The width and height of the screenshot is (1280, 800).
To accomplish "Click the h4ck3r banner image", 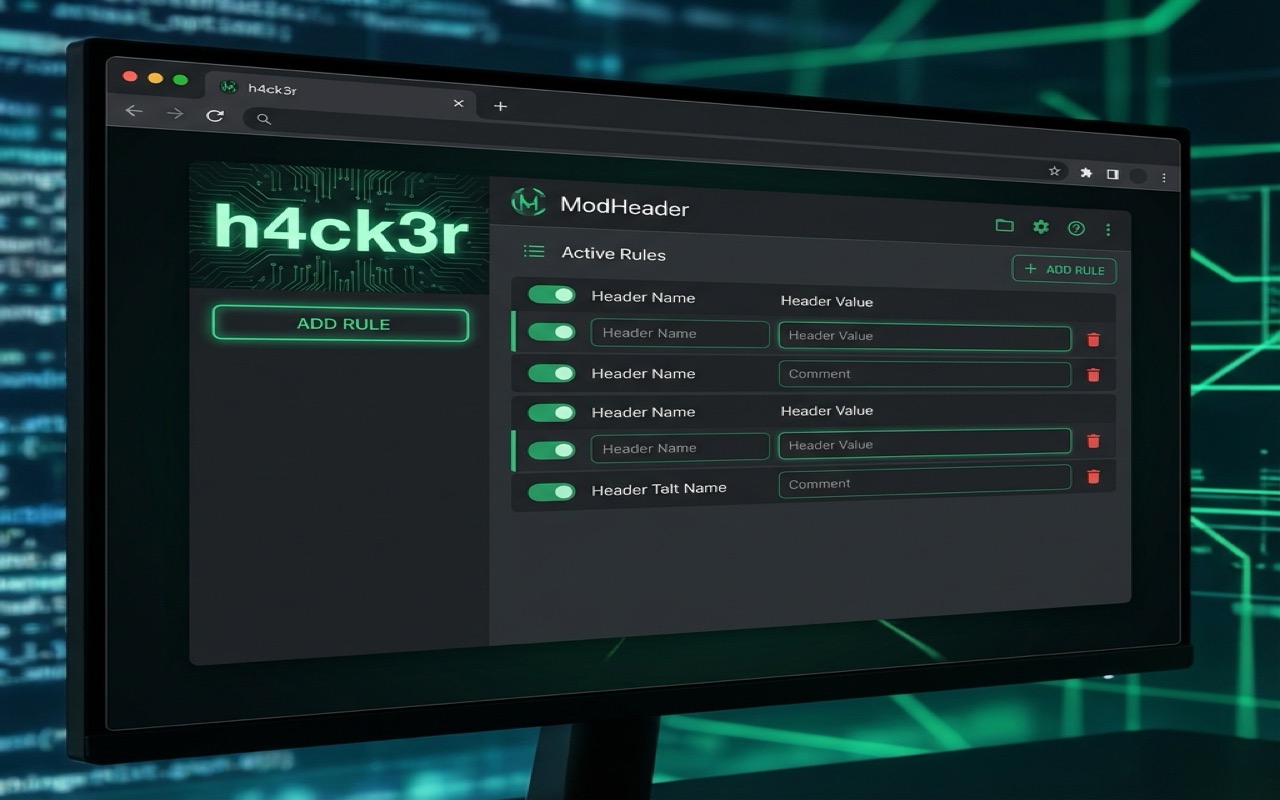I will coord(339,229).
